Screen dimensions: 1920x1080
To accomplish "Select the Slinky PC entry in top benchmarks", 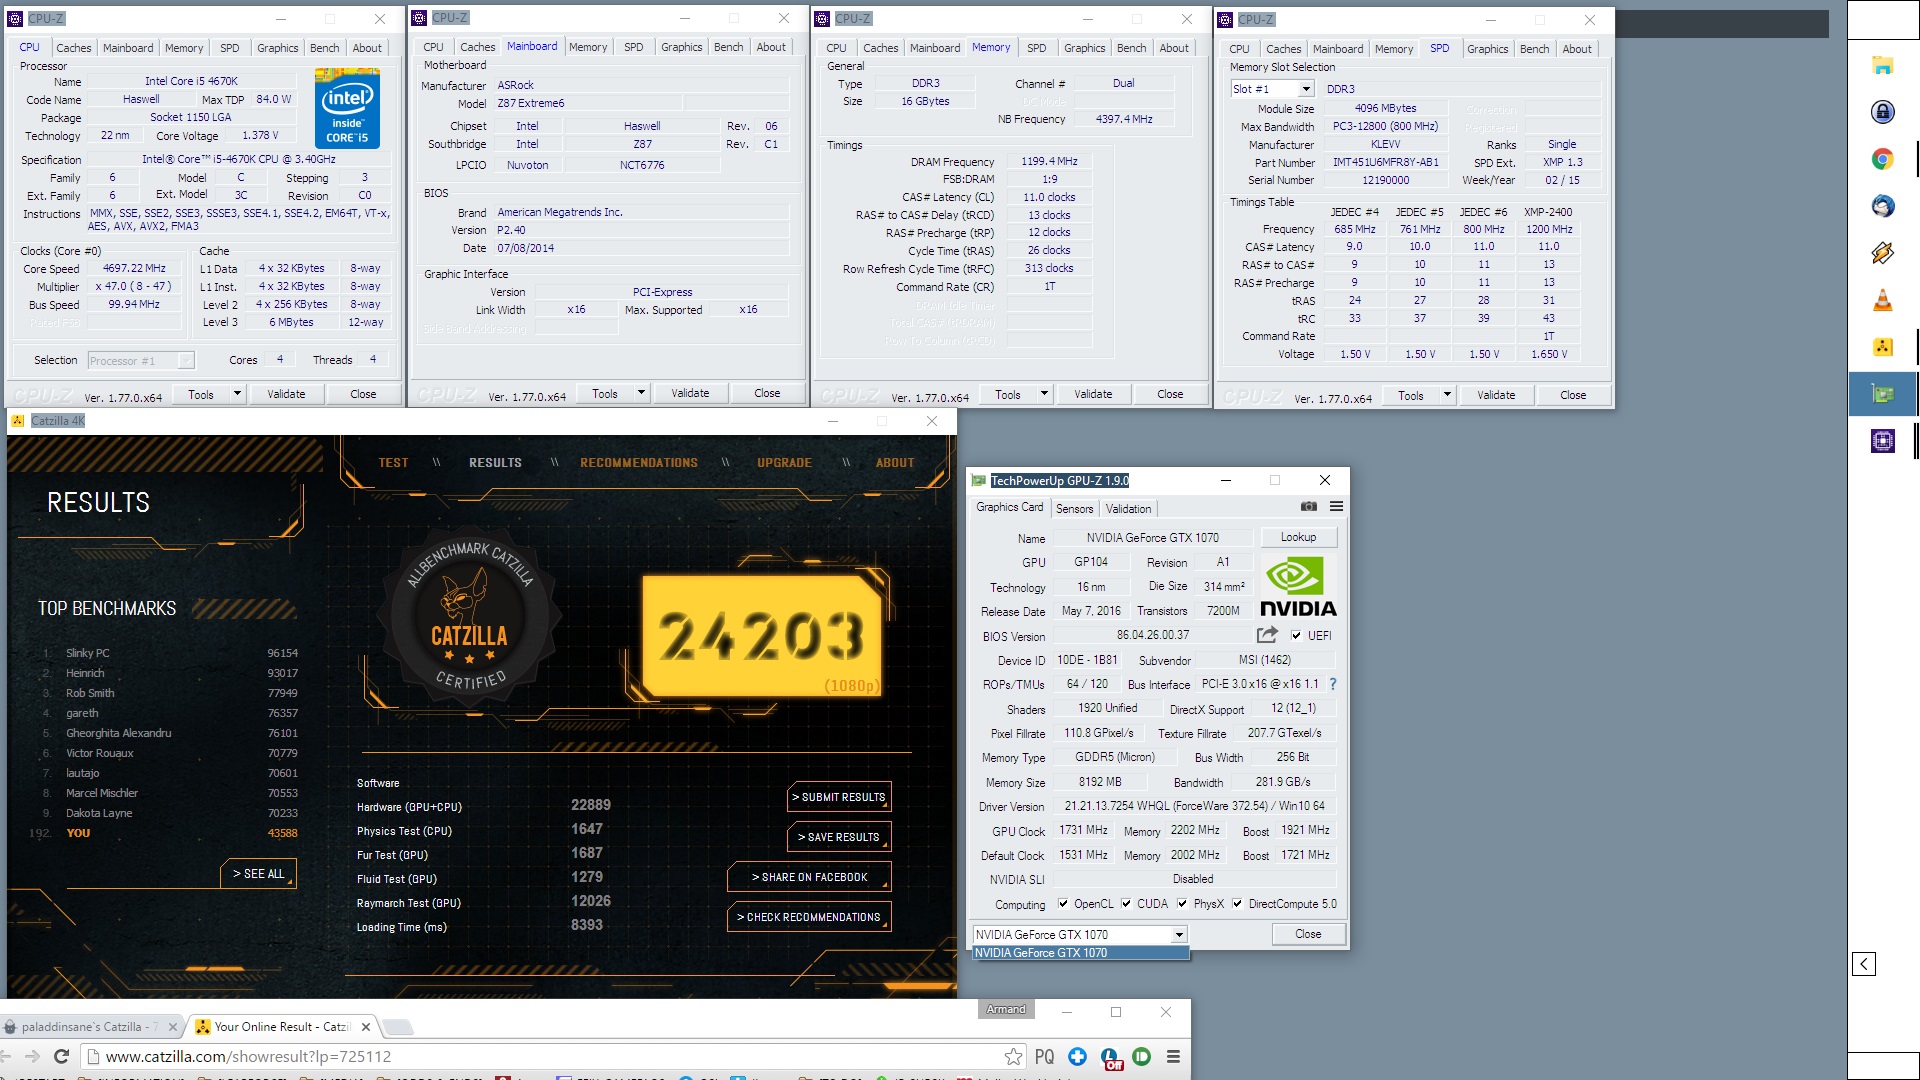I will pos(170,653).
